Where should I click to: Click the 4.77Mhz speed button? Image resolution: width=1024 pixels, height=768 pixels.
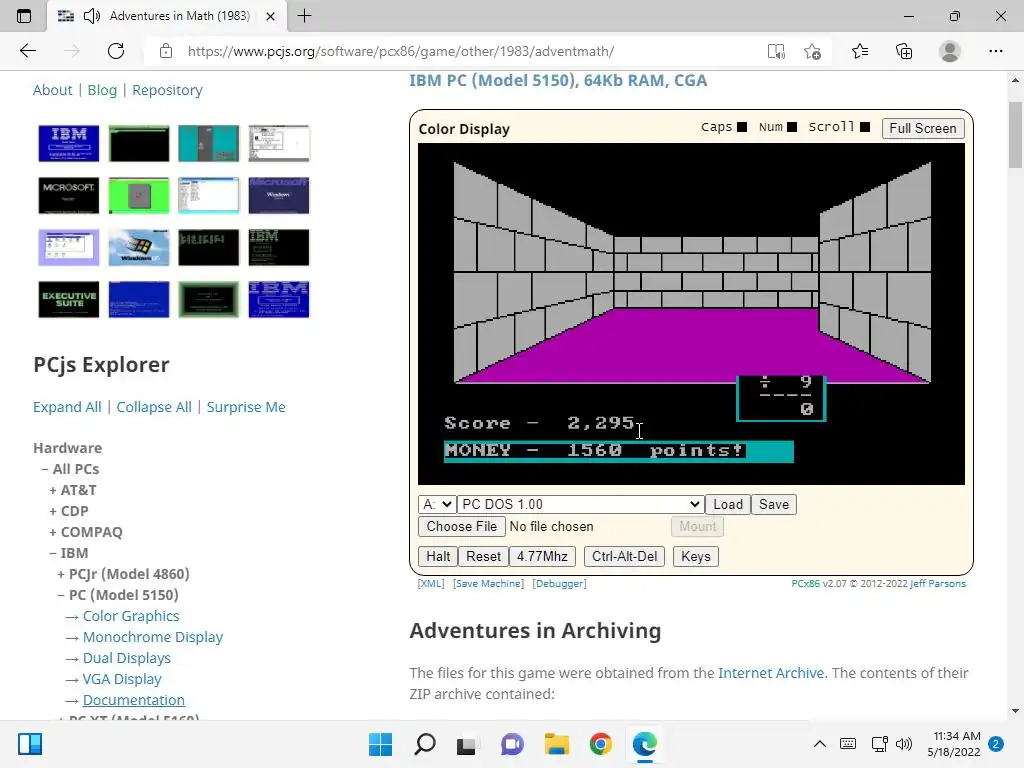542,556
